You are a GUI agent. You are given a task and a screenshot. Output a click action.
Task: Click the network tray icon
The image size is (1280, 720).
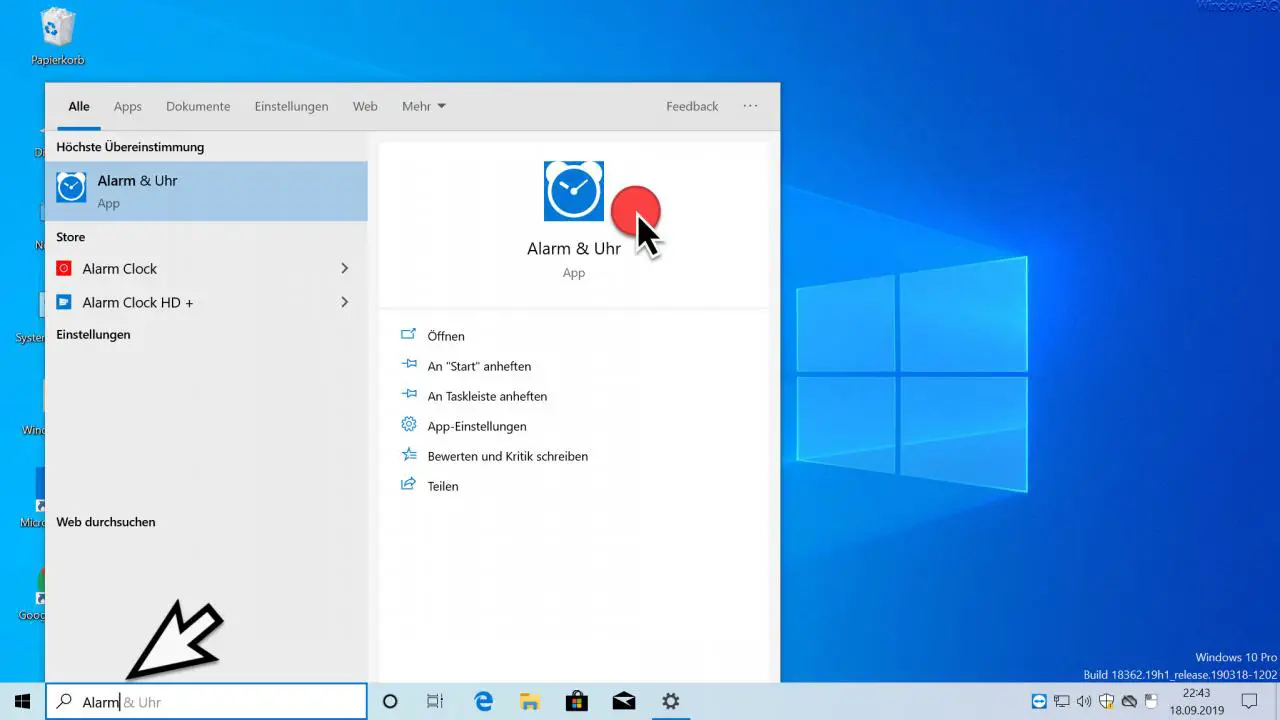[x=1062, y=702]
